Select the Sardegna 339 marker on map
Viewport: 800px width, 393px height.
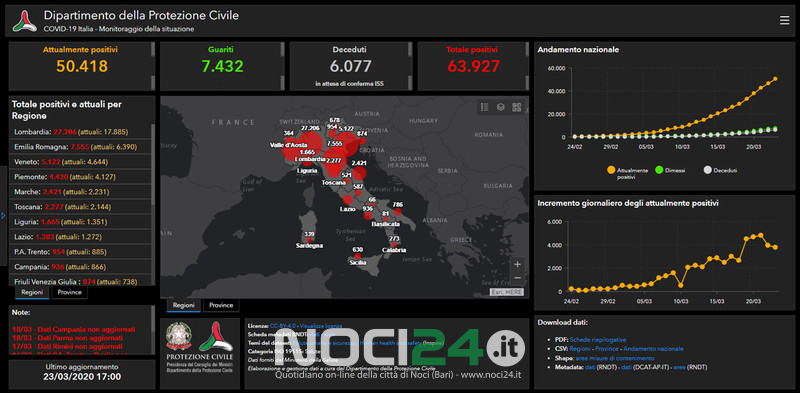coord(309,240)
